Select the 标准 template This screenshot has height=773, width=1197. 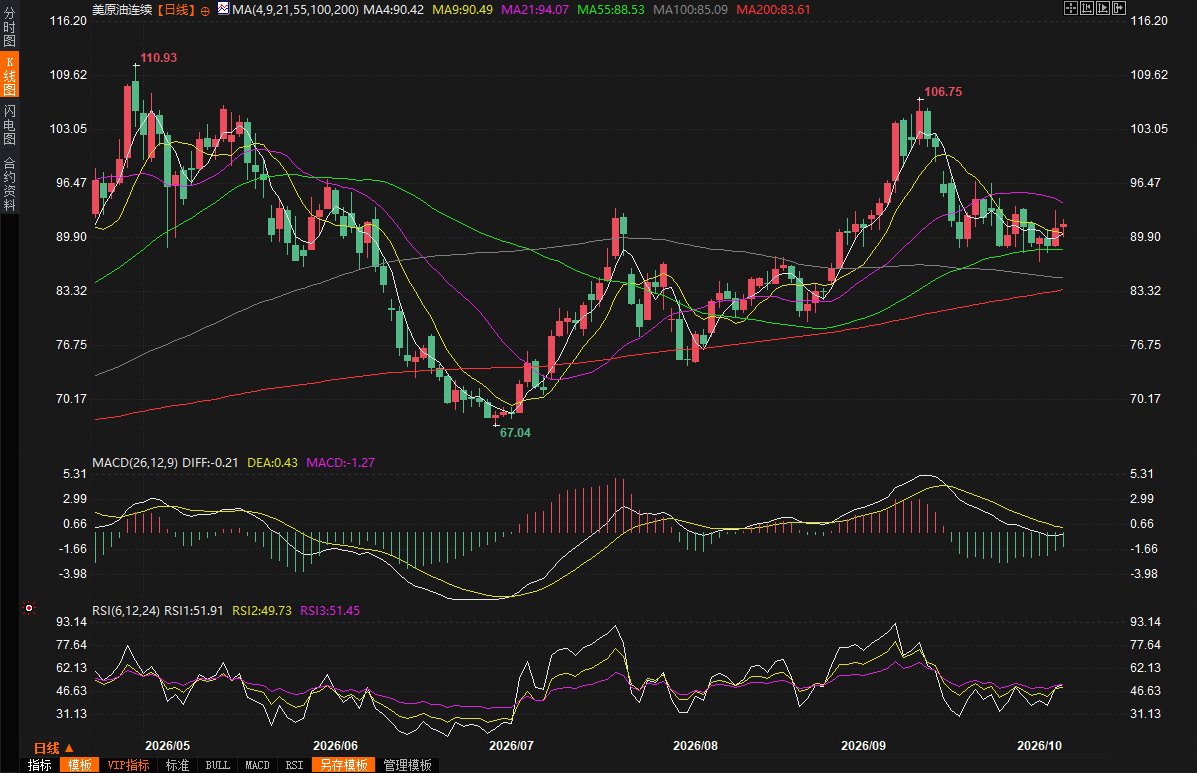coord(177,765)
